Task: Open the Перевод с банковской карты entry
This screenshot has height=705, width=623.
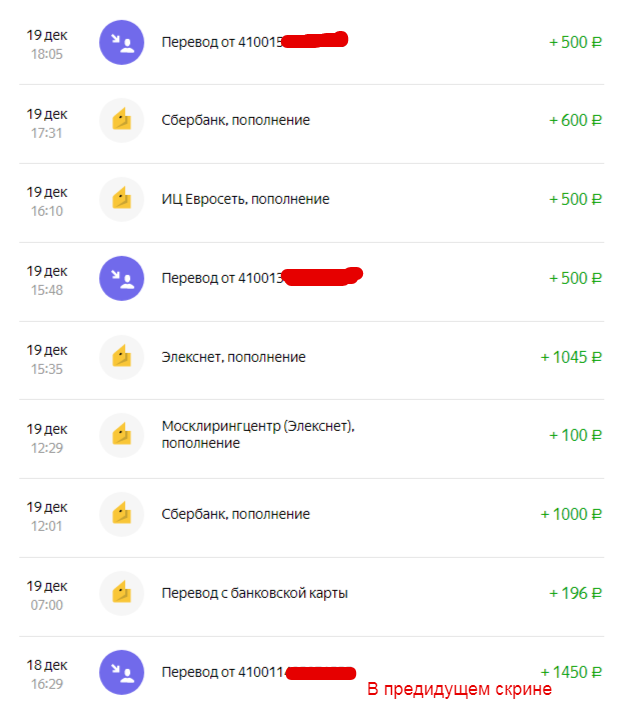Action: pyautogui.click(x=254, y=593)
